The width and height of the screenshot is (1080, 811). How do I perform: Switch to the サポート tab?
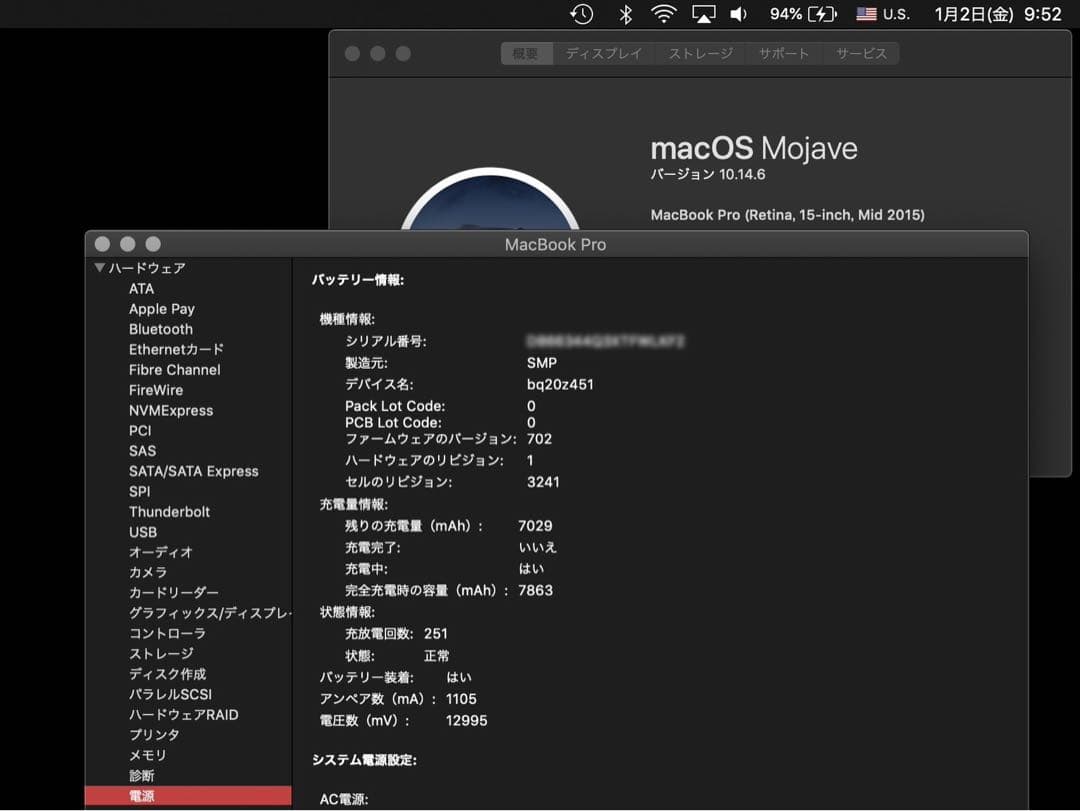point(784,54)
